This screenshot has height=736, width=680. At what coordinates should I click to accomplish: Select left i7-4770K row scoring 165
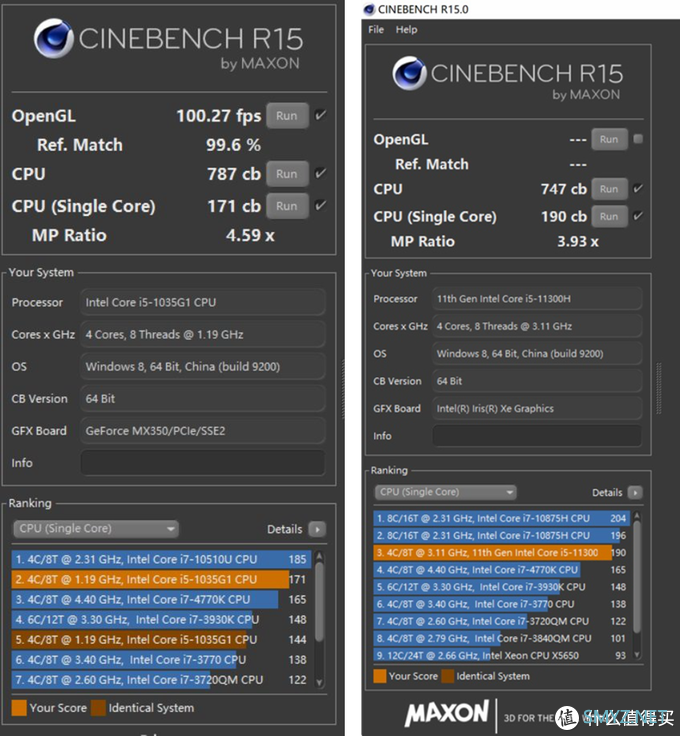click(x=161, y=599)
